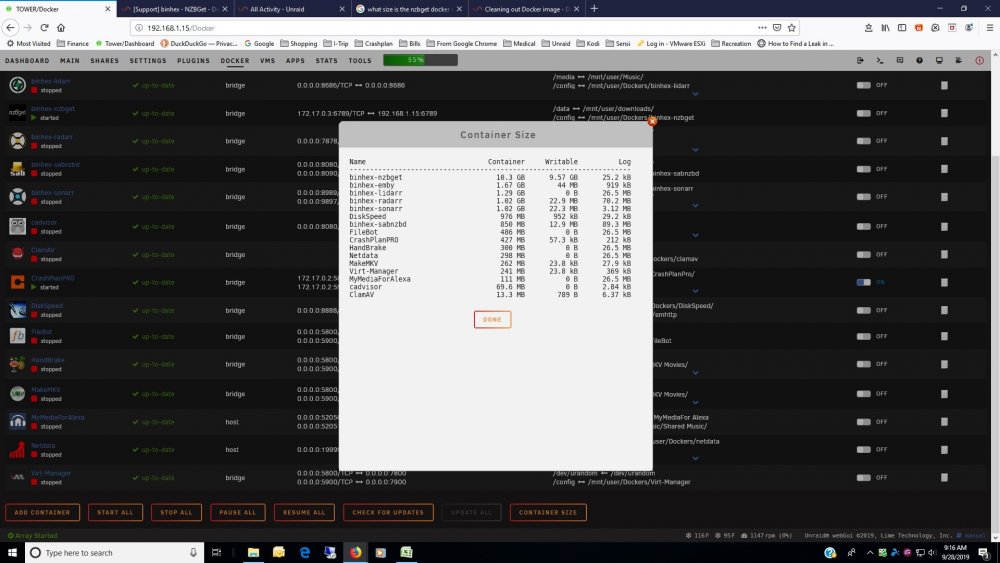Image resolution: width=1000 pixels, height=563 pixels.
Task: Bookmark this page with the star icon
Action: point(791,27)
